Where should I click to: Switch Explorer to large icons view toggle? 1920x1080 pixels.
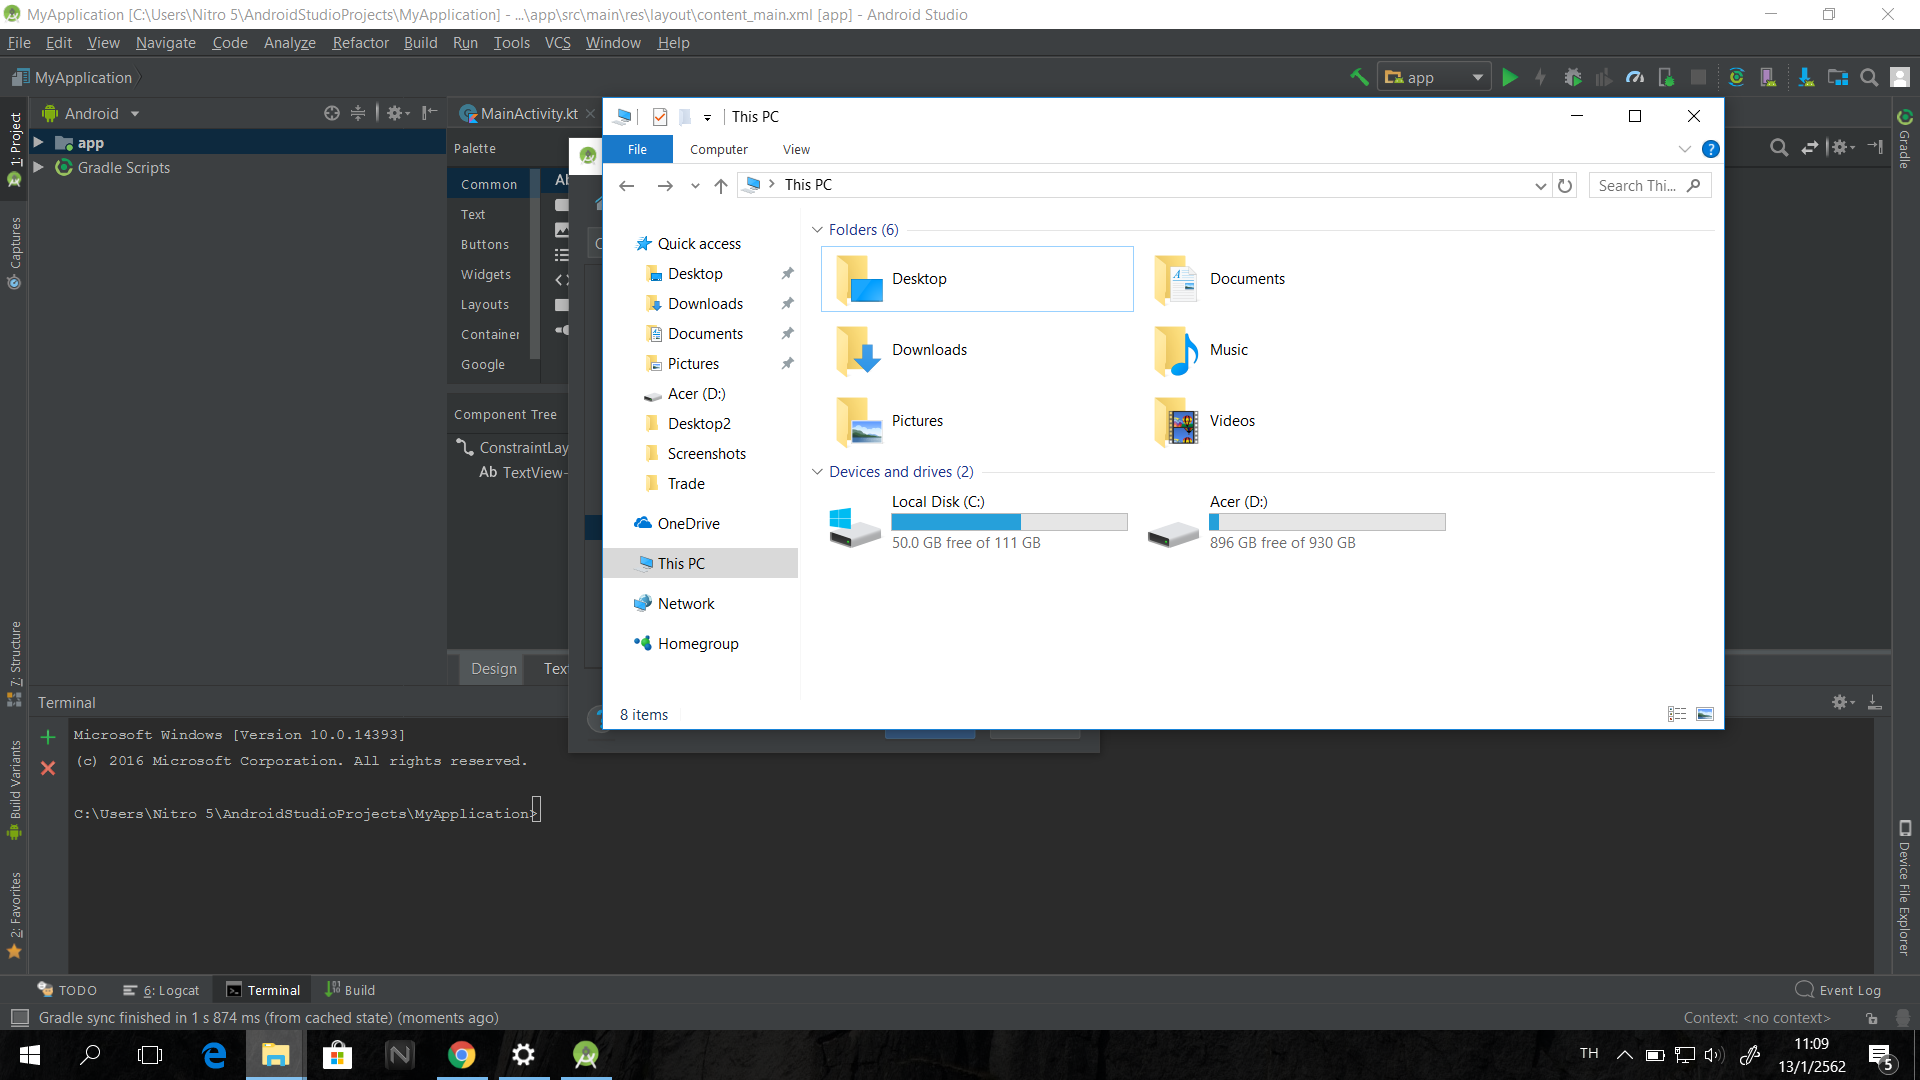(1705, 714)
